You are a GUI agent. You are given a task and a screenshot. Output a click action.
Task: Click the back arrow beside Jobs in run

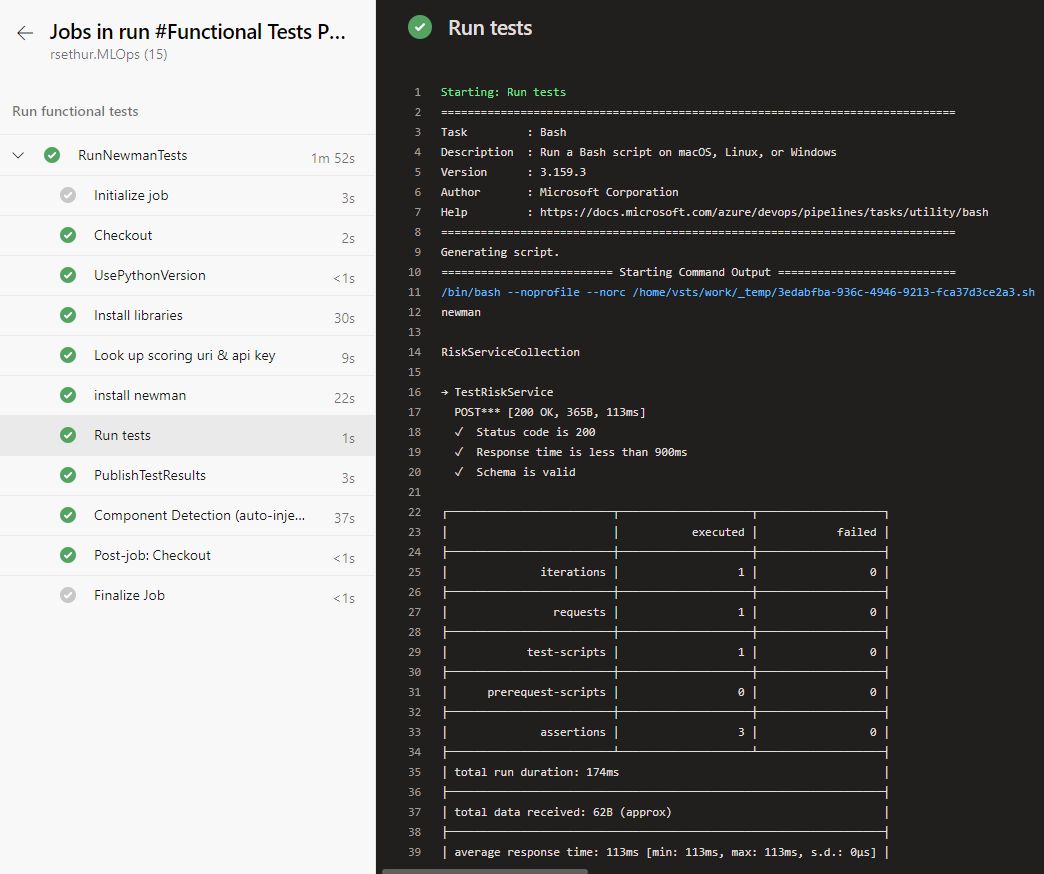[x=25, y=33]
